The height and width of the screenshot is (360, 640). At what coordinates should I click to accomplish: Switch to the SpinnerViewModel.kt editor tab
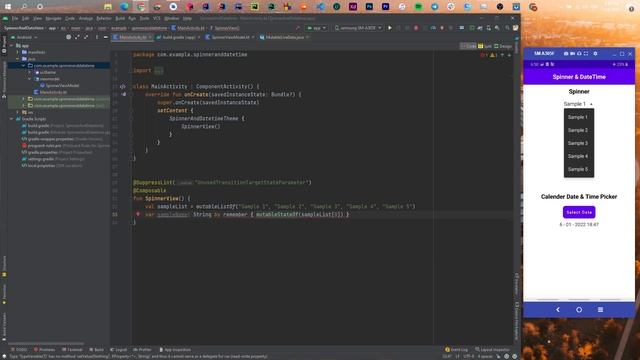pyautogui.click(x=230, y=37)
